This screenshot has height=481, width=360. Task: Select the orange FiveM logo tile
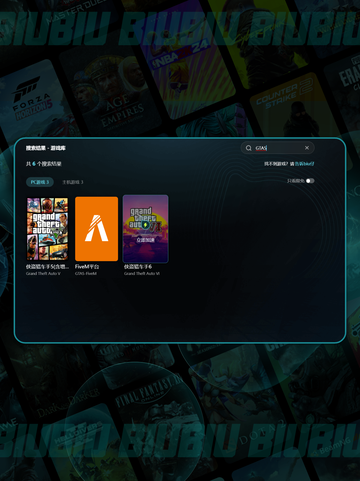pyautogui.click(x=96, y=229)
